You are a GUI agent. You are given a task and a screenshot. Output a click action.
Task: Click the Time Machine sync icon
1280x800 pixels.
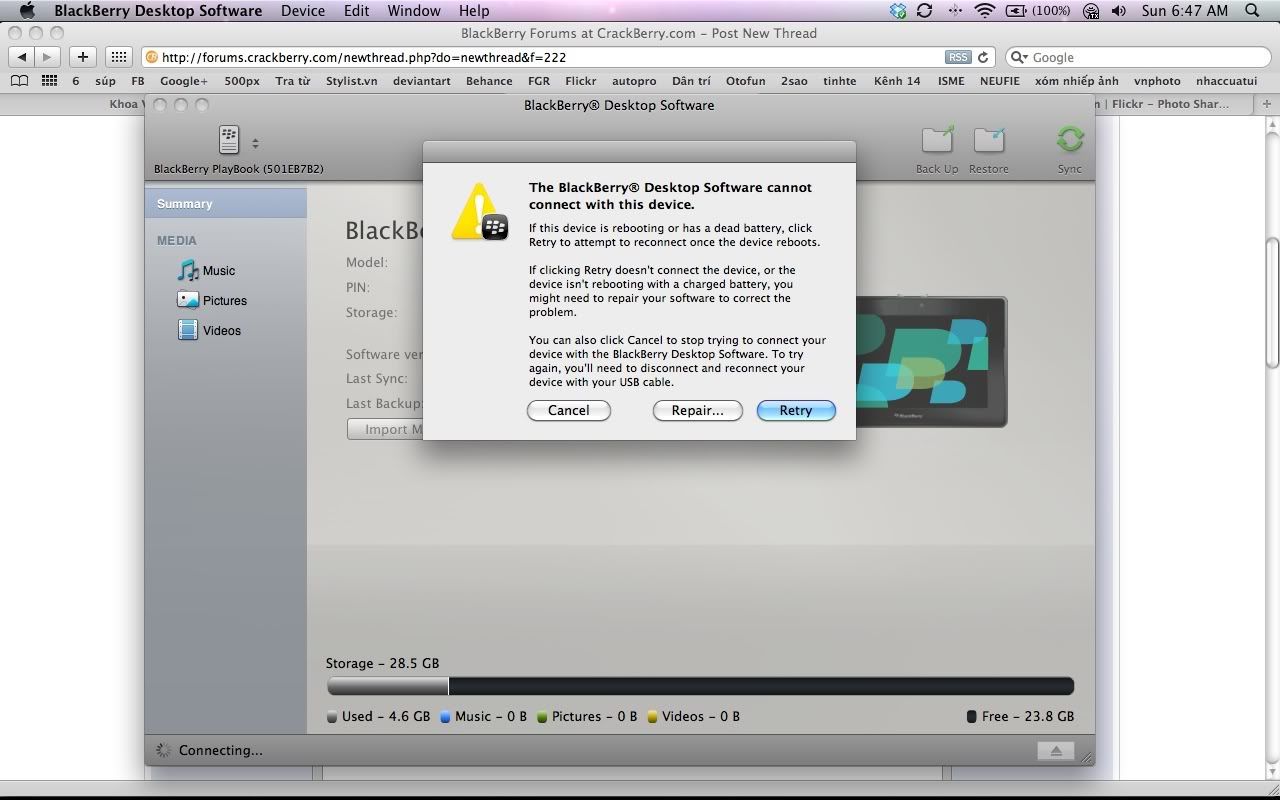point(925,11)
